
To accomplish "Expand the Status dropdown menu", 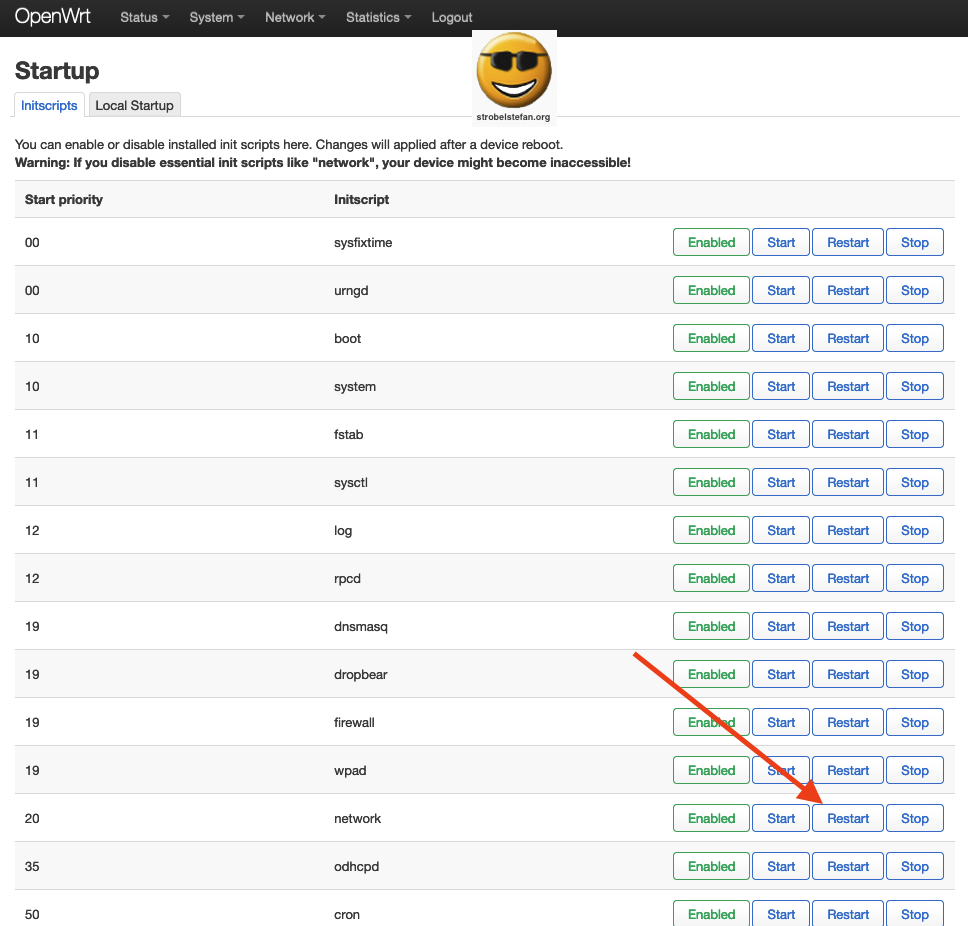I will (144, 17).
